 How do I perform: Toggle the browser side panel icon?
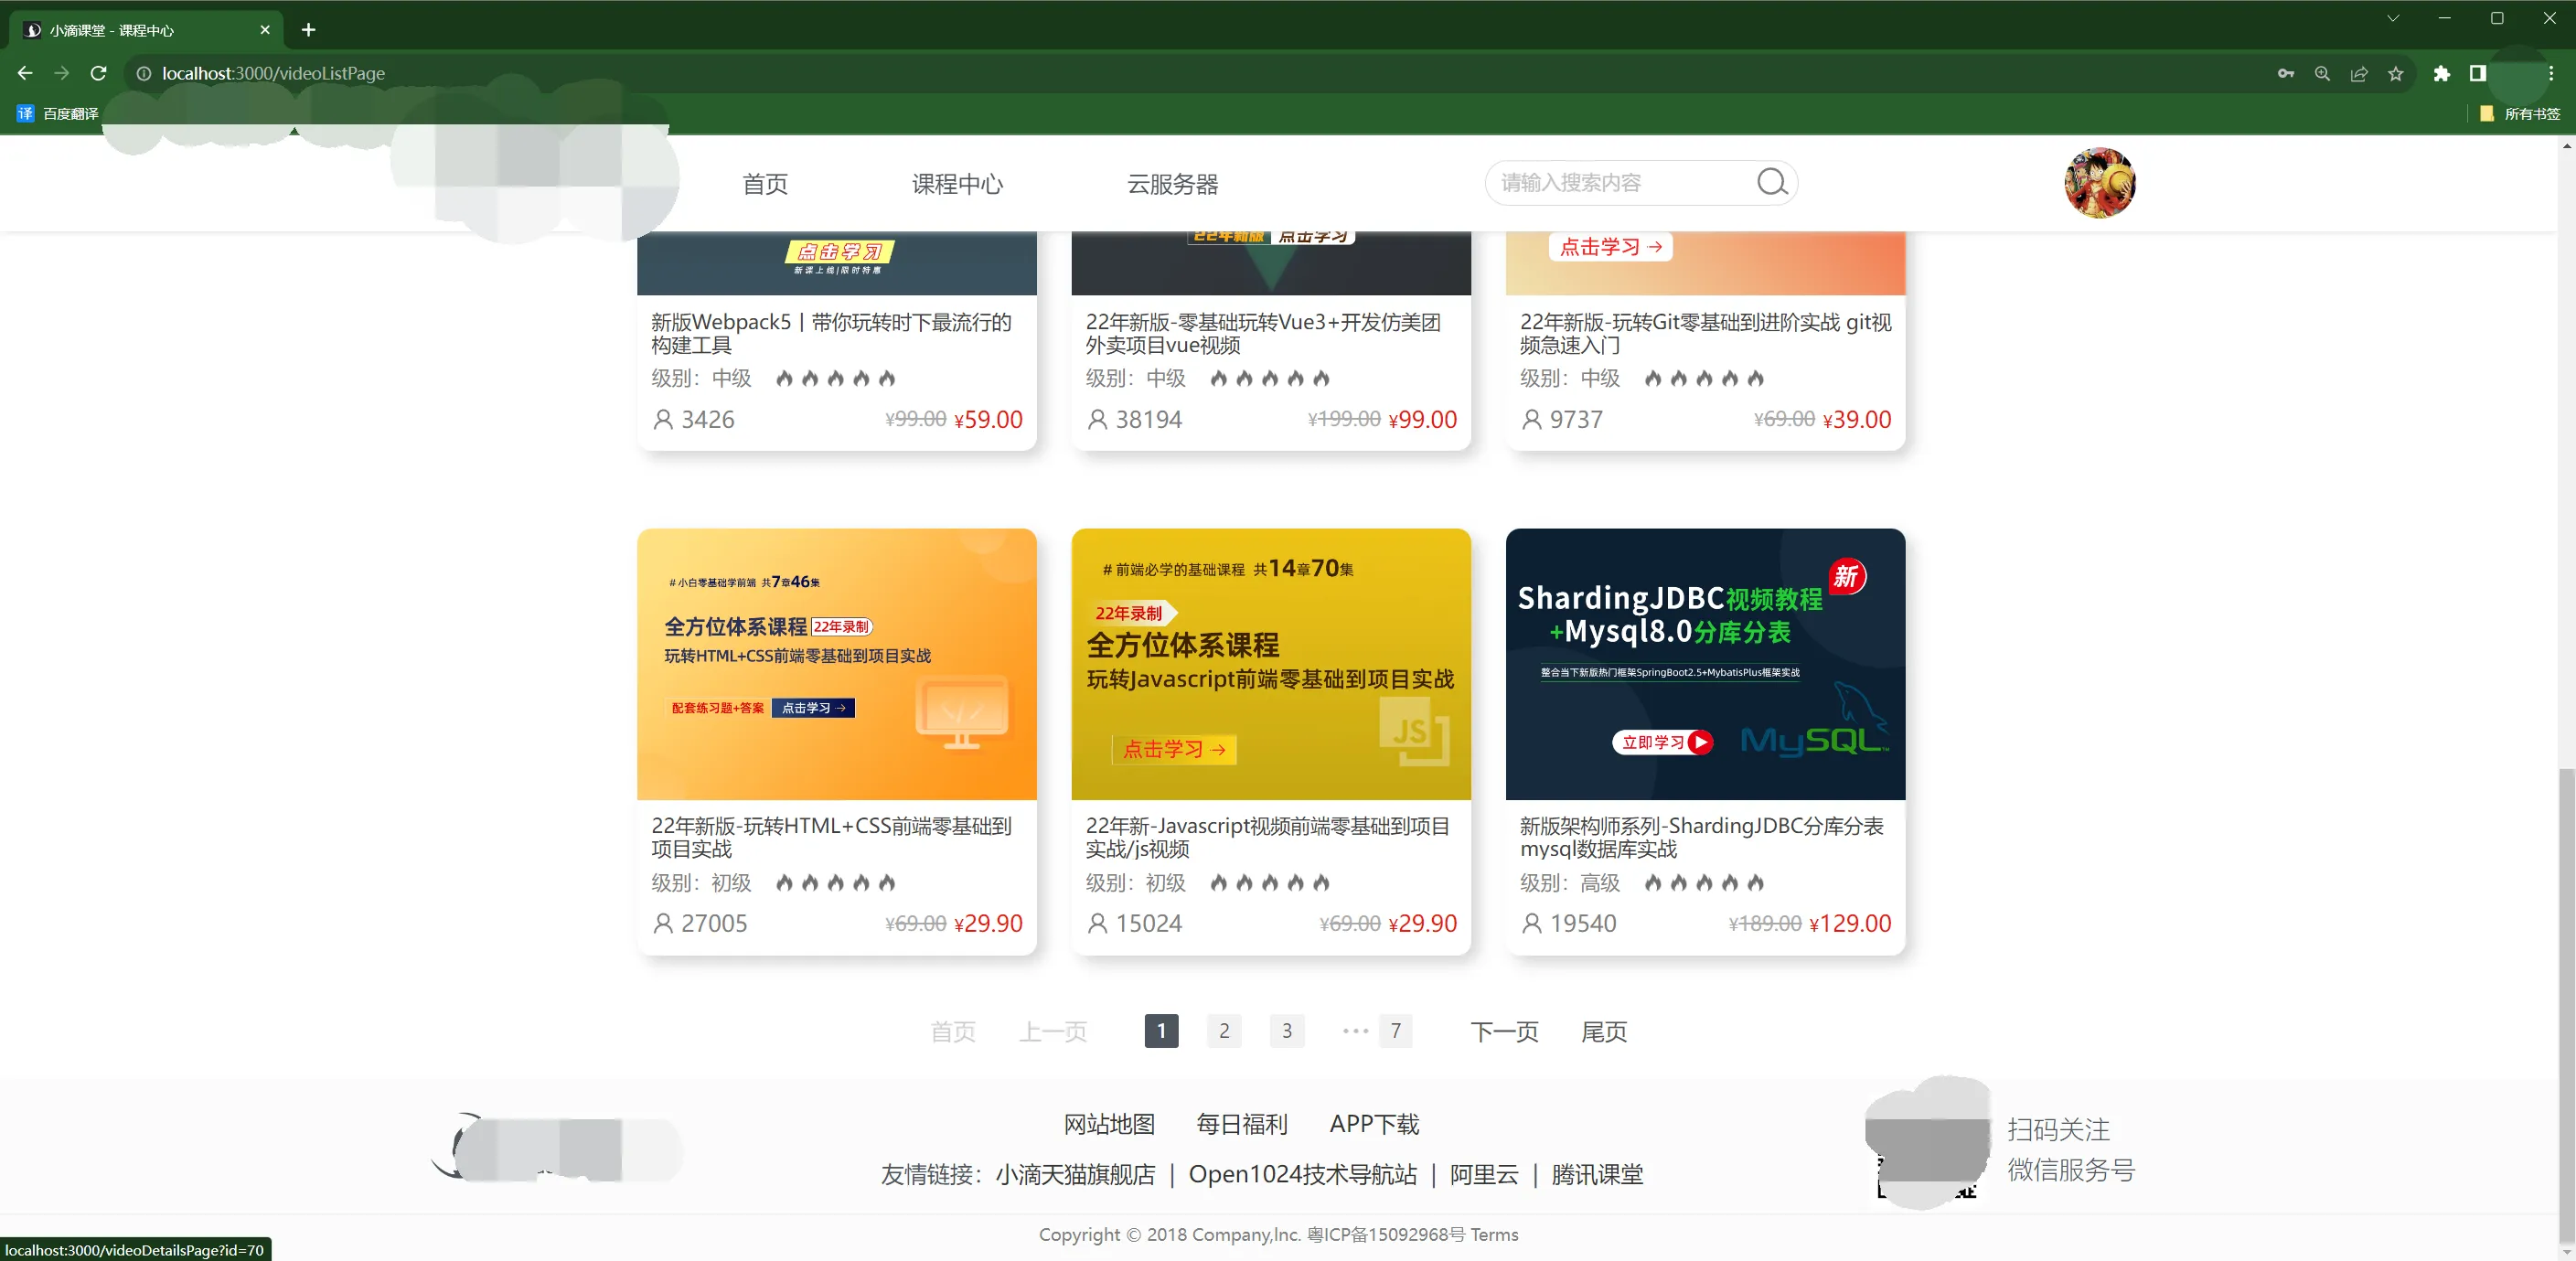(x=2478, y=73)
